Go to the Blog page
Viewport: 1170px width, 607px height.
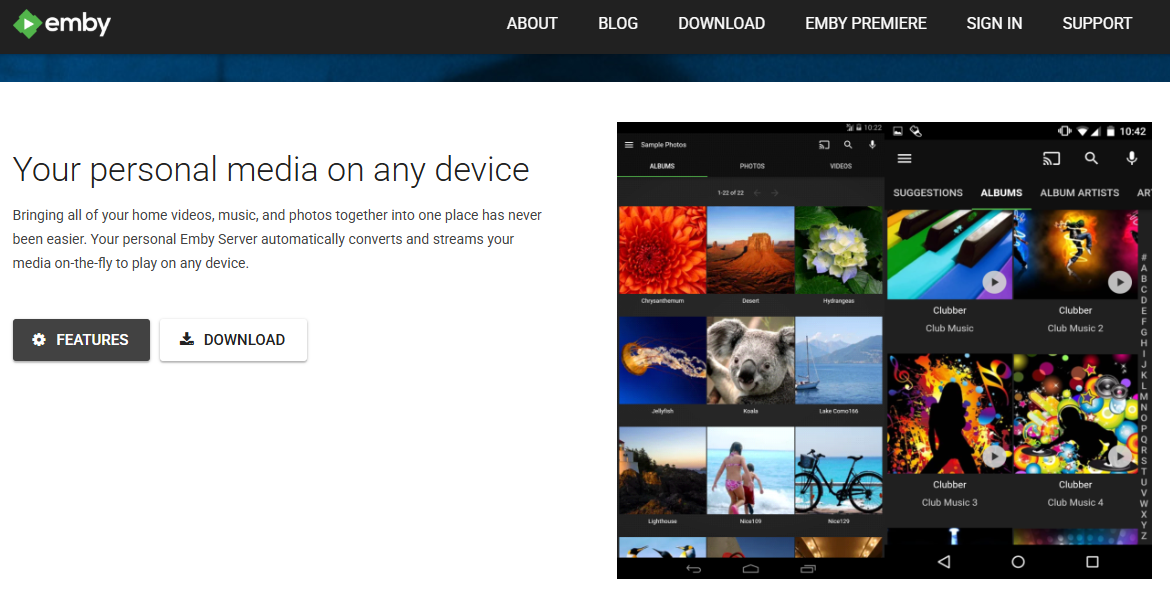(618, 24)
